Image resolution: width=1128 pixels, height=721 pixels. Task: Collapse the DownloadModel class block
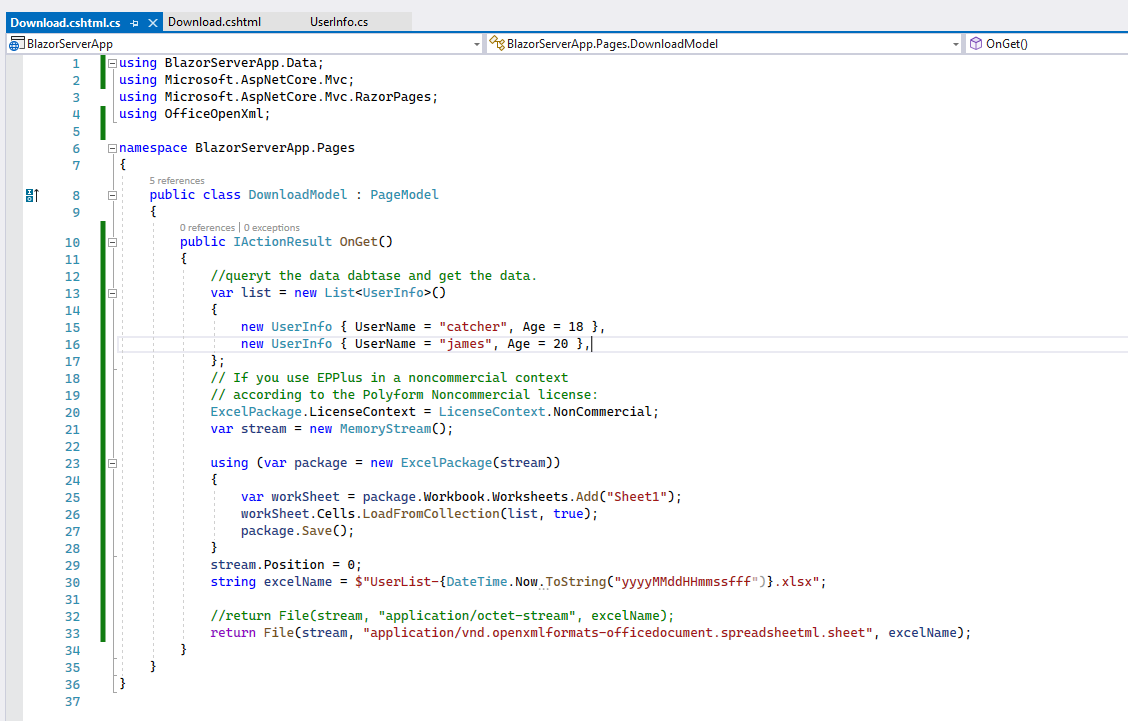click(x=112, y=195)
